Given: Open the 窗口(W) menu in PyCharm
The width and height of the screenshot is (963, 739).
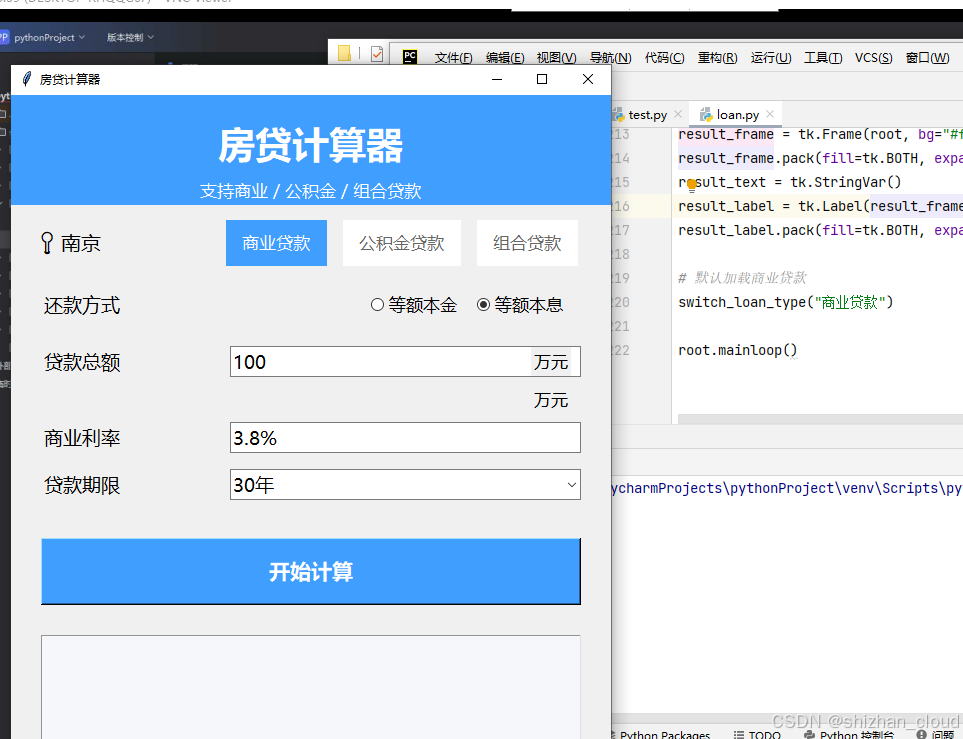Looking at the screenshot, I should 927,58.
